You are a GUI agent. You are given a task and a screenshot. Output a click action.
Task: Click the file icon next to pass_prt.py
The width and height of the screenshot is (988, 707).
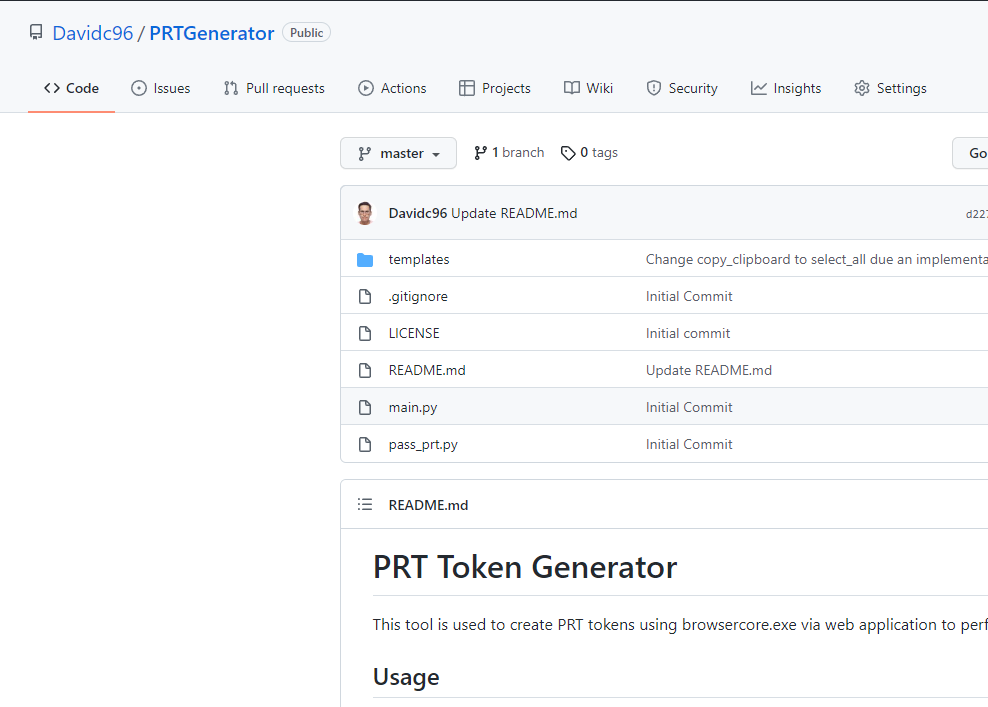365,445
